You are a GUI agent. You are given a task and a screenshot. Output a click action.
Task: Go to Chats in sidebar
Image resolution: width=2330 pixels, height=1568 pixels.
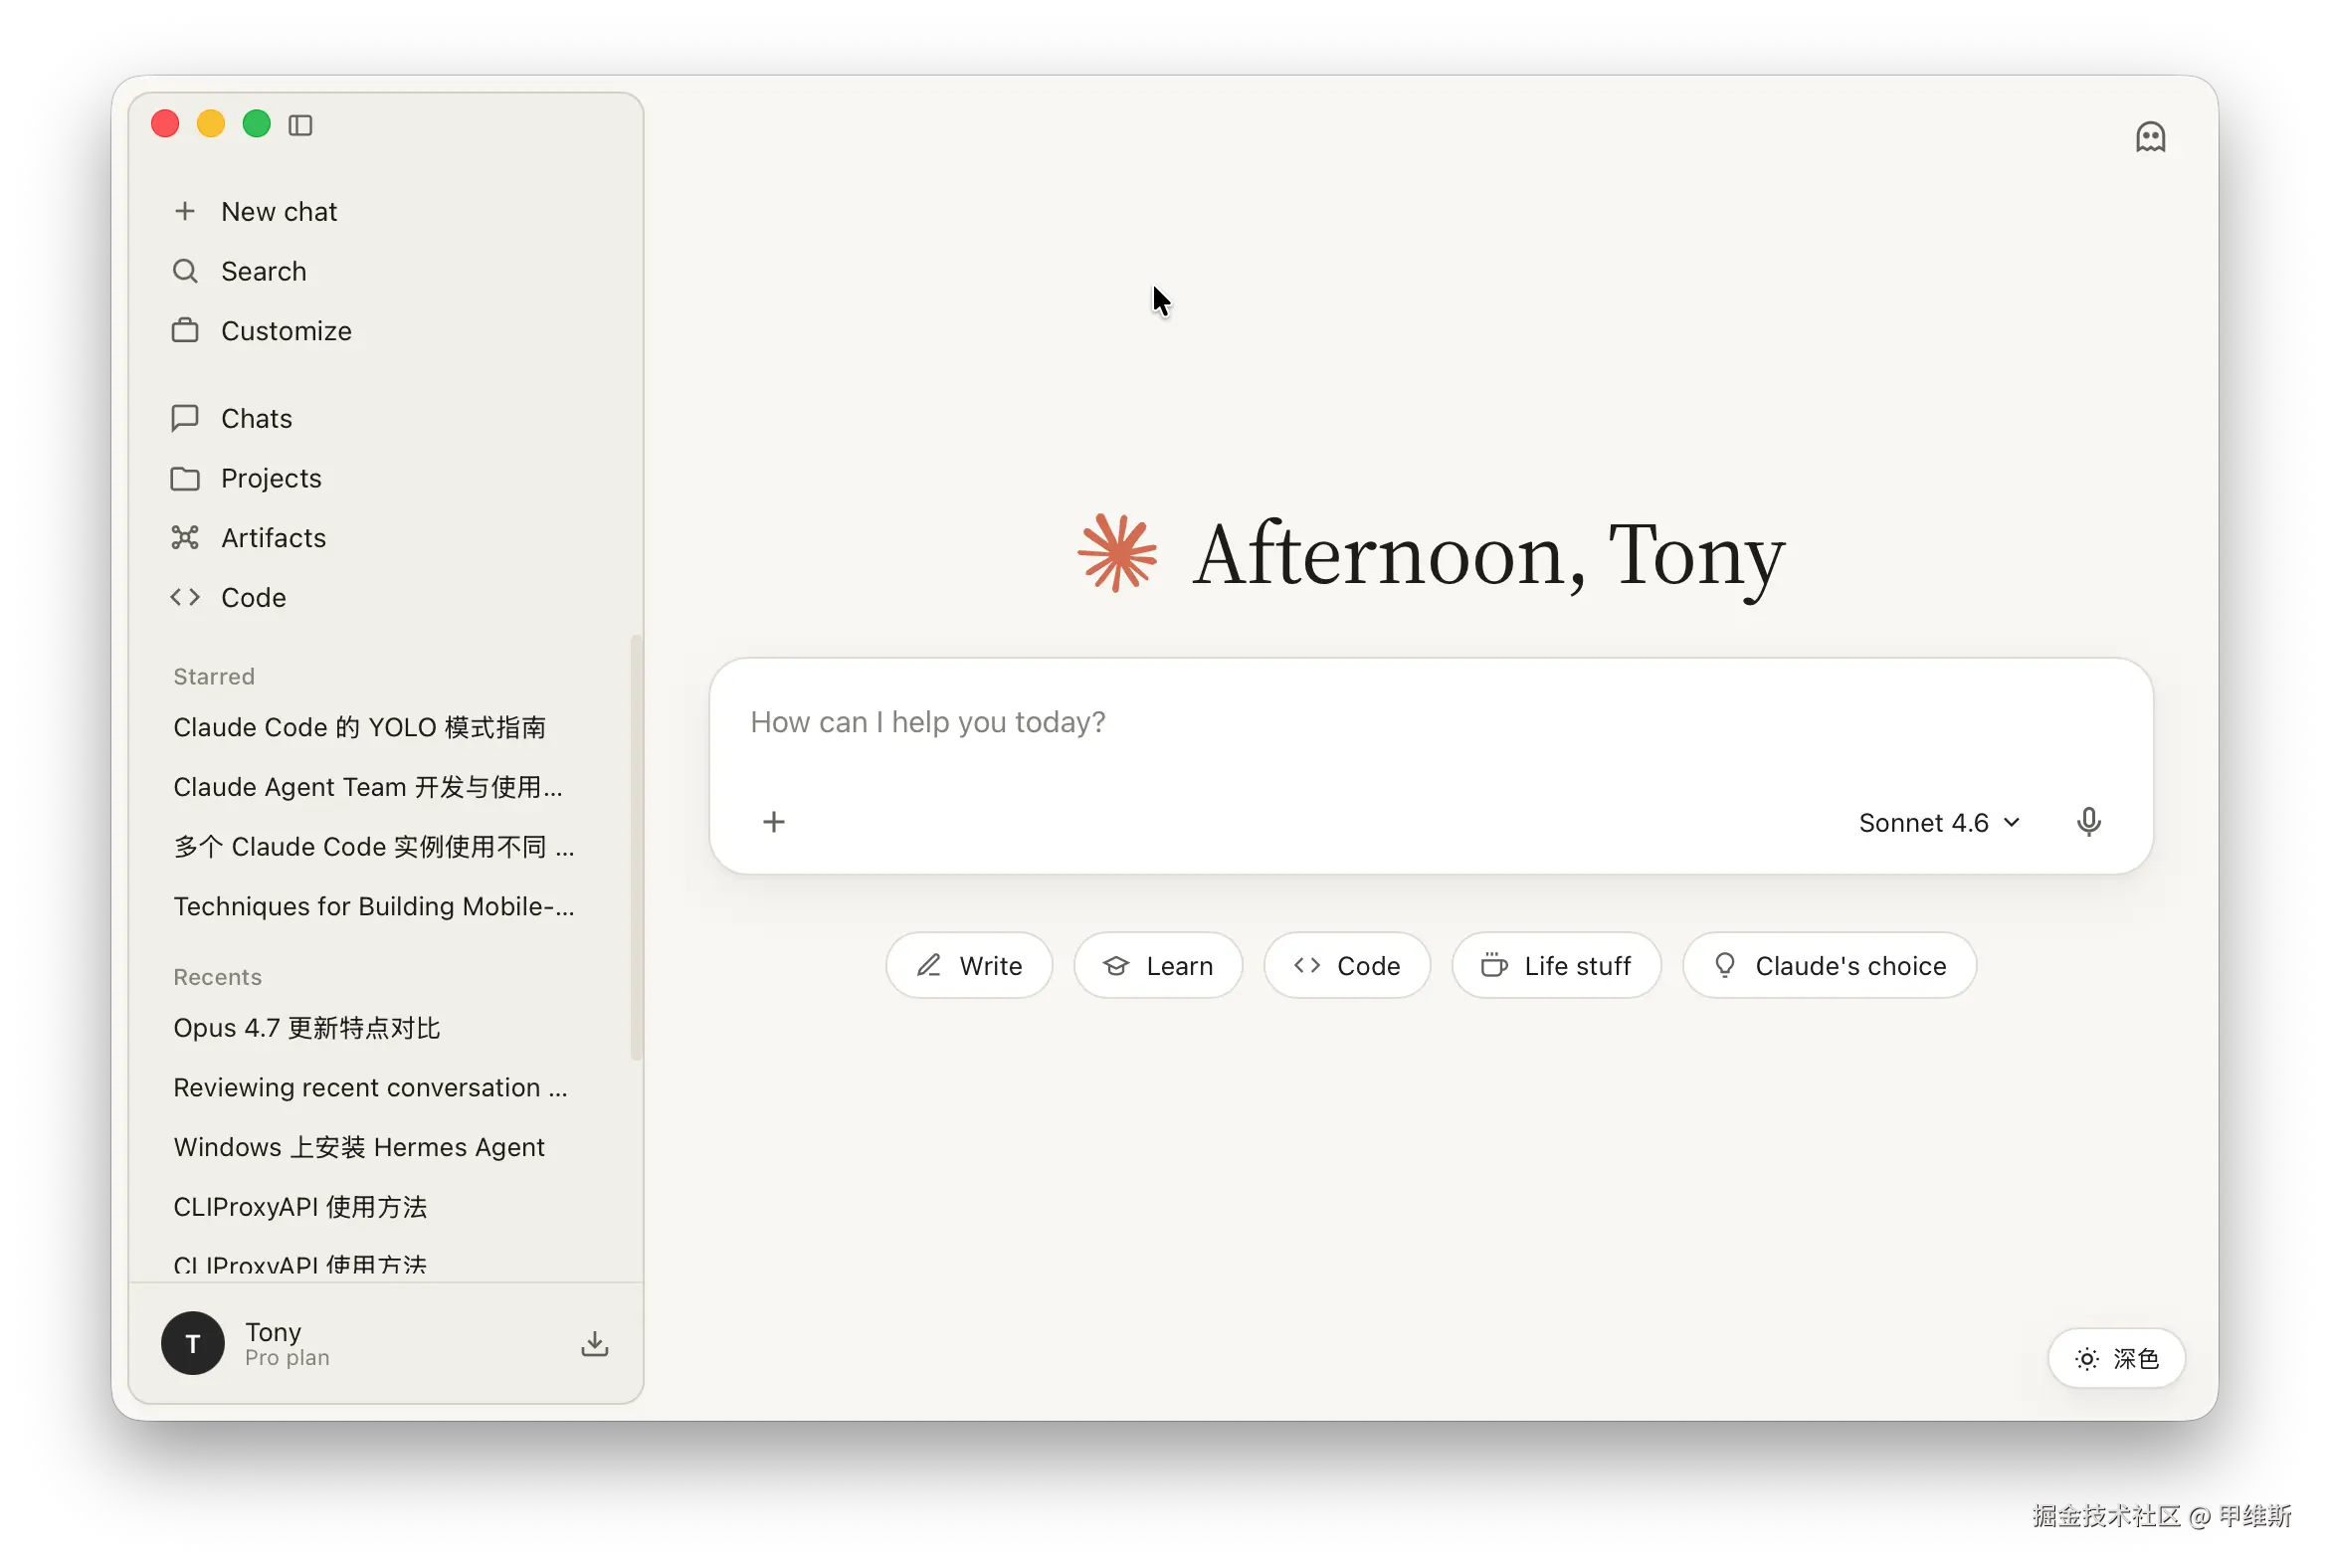256,418
